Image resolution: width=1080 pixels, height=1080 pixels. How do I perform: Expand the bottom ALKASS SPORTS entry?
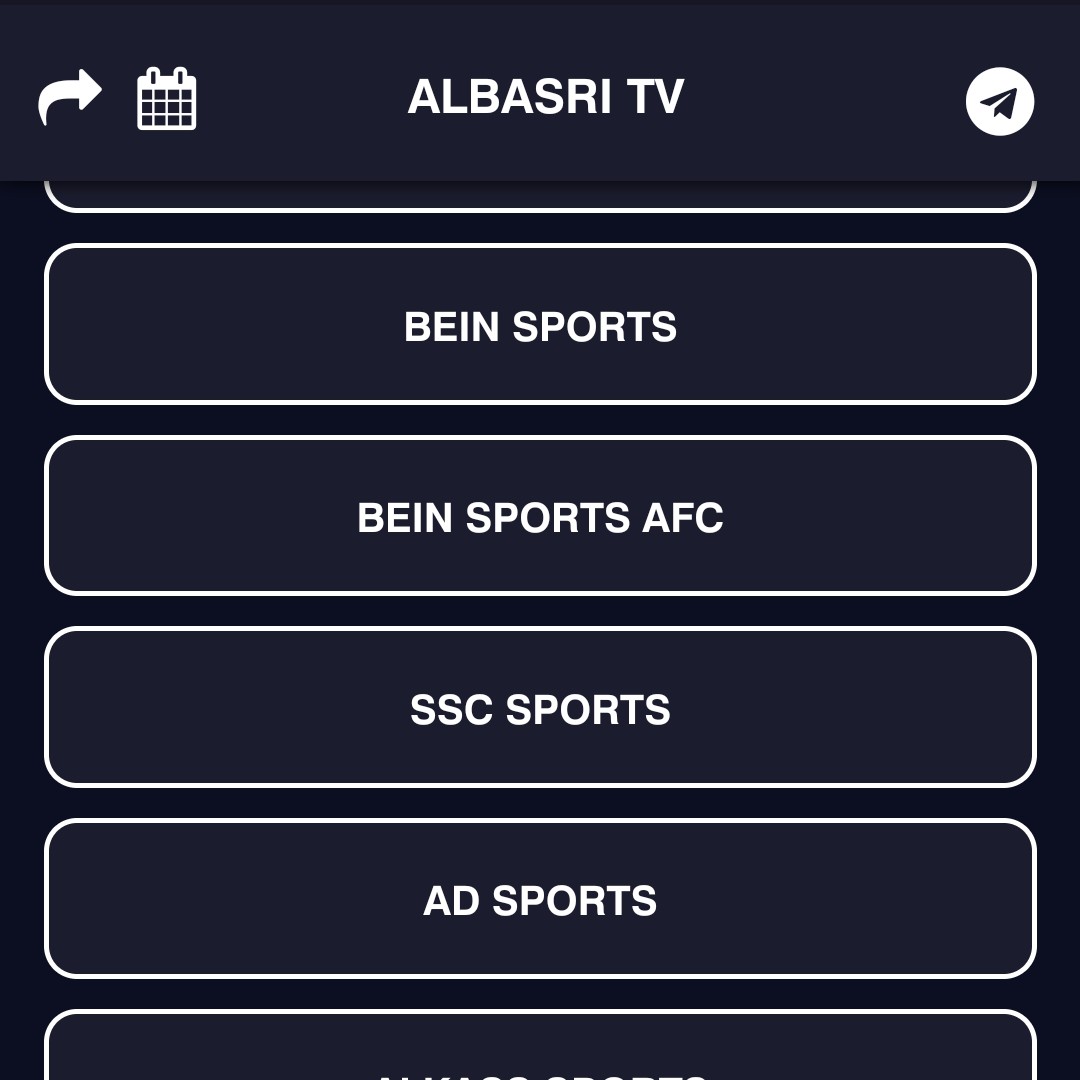(540, 1045)
